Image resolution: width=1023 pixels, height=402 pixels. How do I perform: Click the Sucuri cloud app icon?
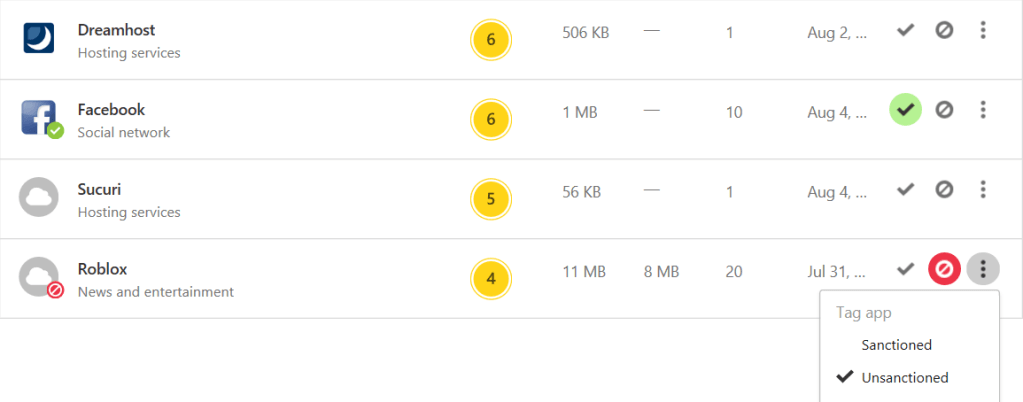tap(40, 197)
